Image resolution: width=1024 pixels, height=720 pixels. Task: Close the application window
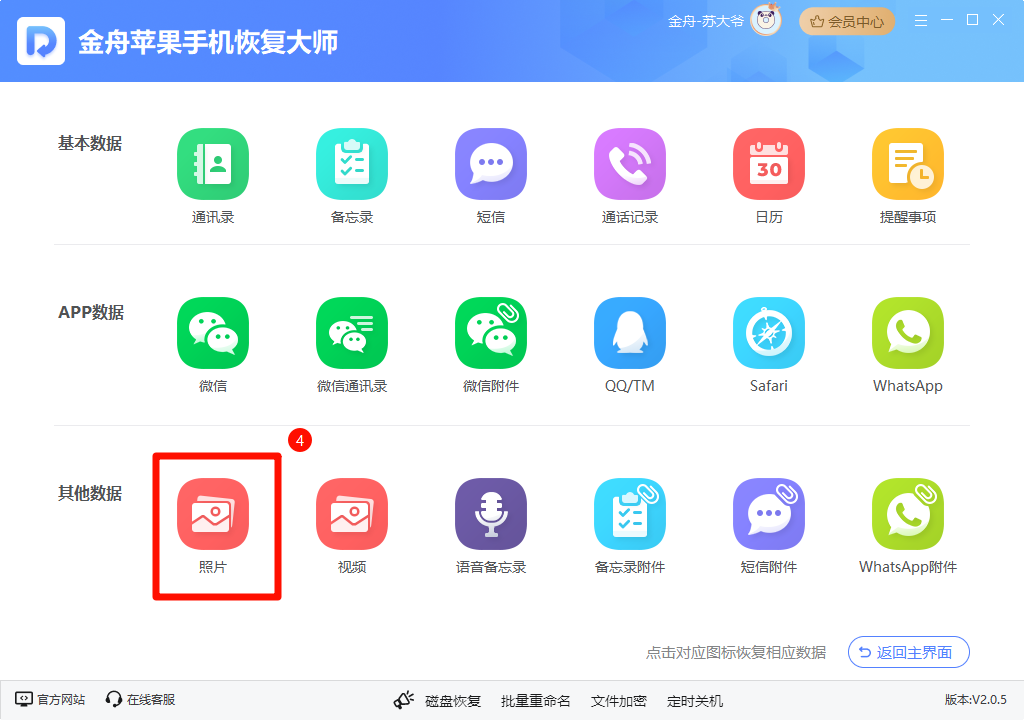point(999,20)
